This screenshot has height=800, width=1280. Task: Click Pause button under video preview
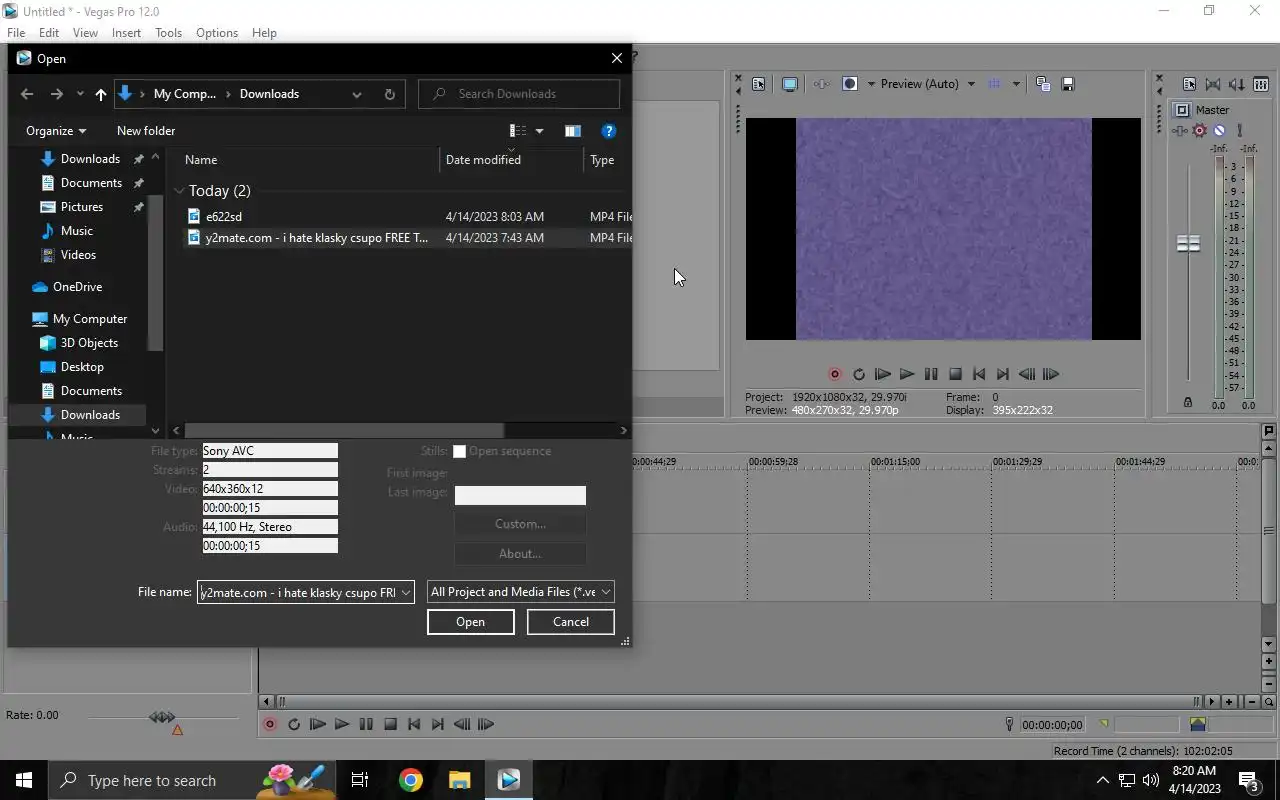[x=931, y=374]
